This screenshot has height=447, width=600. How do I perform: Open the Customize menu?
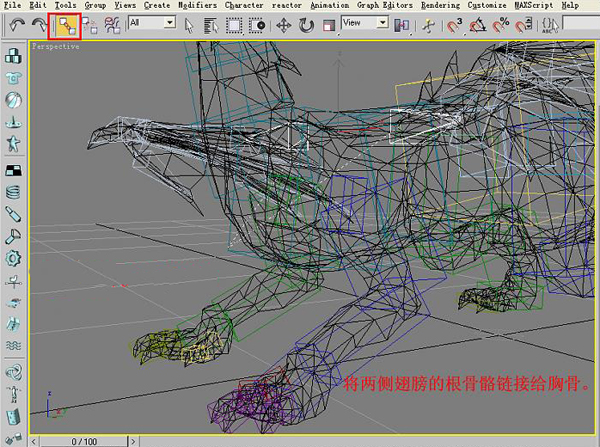point(487,5)
